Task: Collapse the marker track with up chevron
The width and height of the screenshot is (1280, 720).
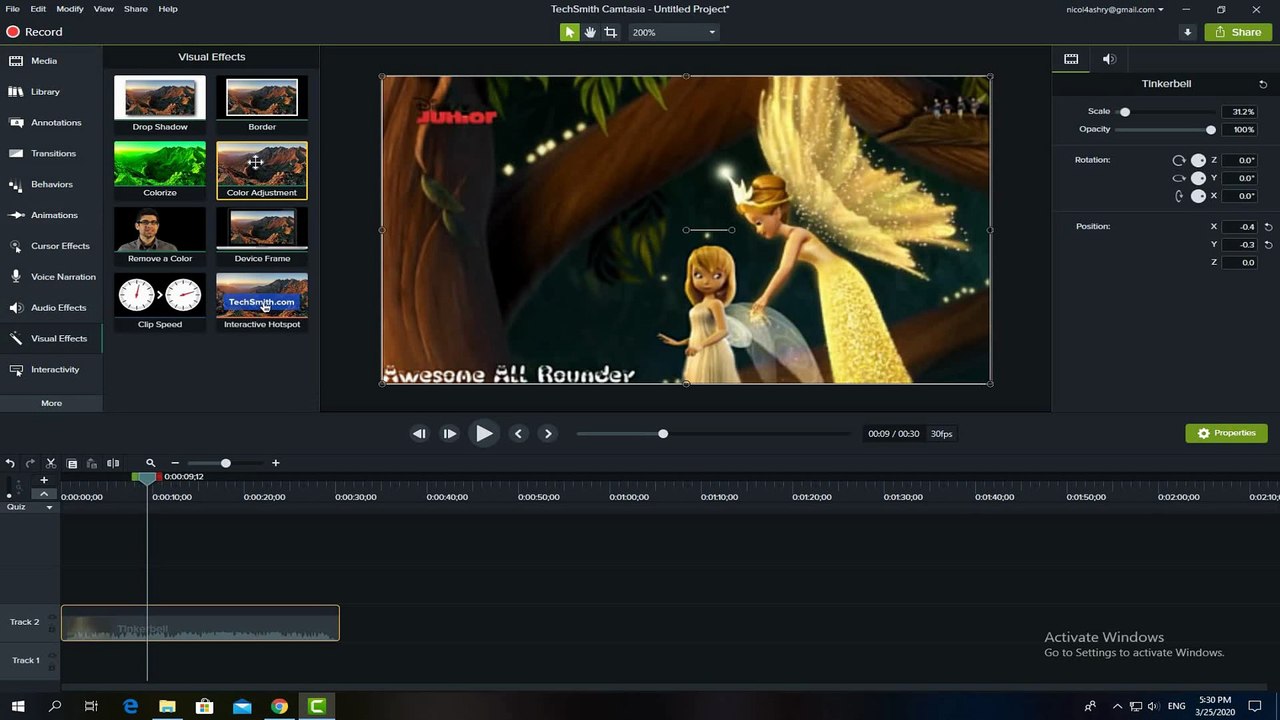Action: 44,494
